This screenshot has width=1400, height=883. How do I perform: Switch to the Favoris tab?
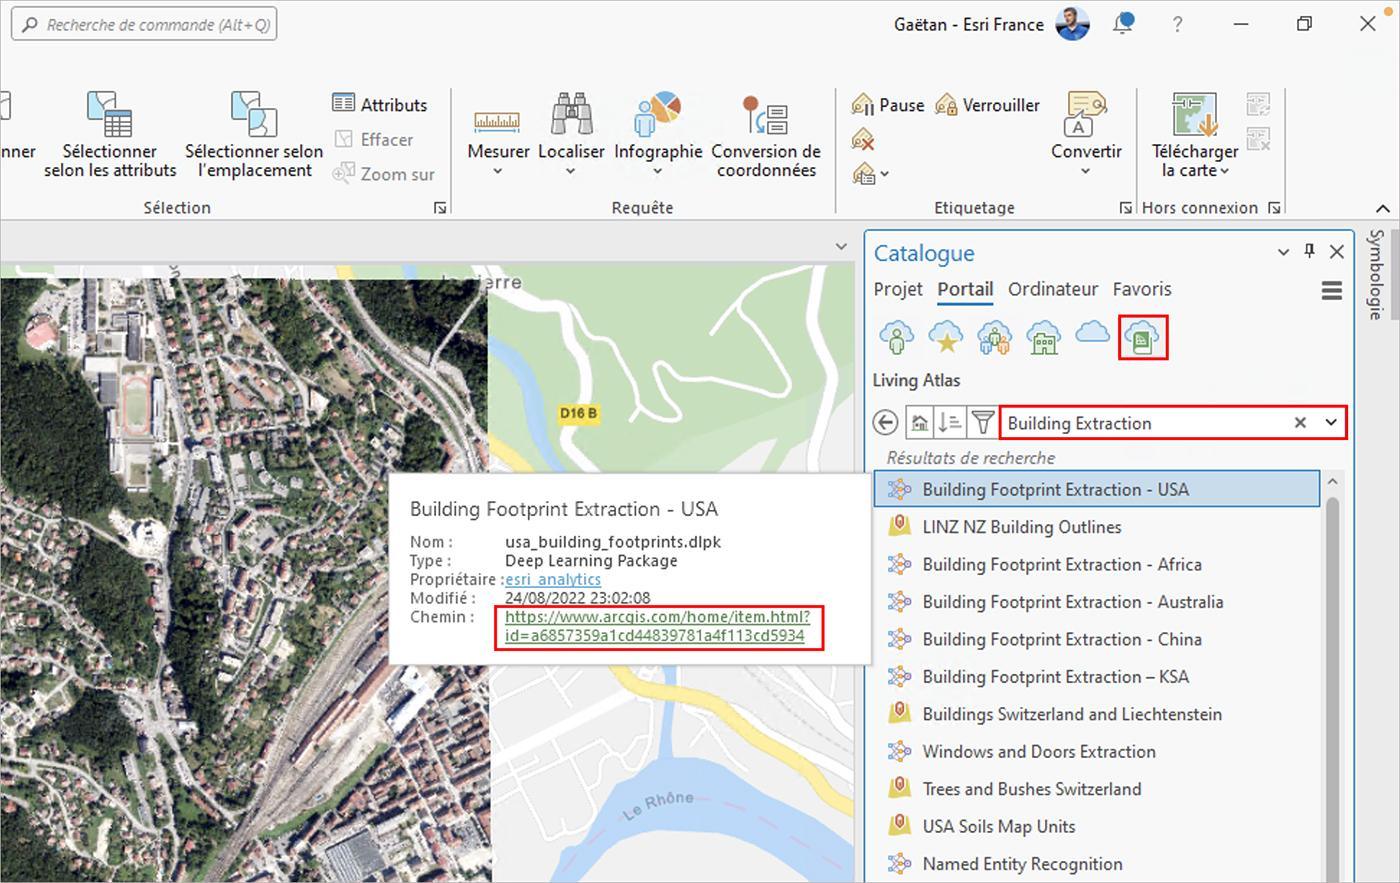point(1142,289)
